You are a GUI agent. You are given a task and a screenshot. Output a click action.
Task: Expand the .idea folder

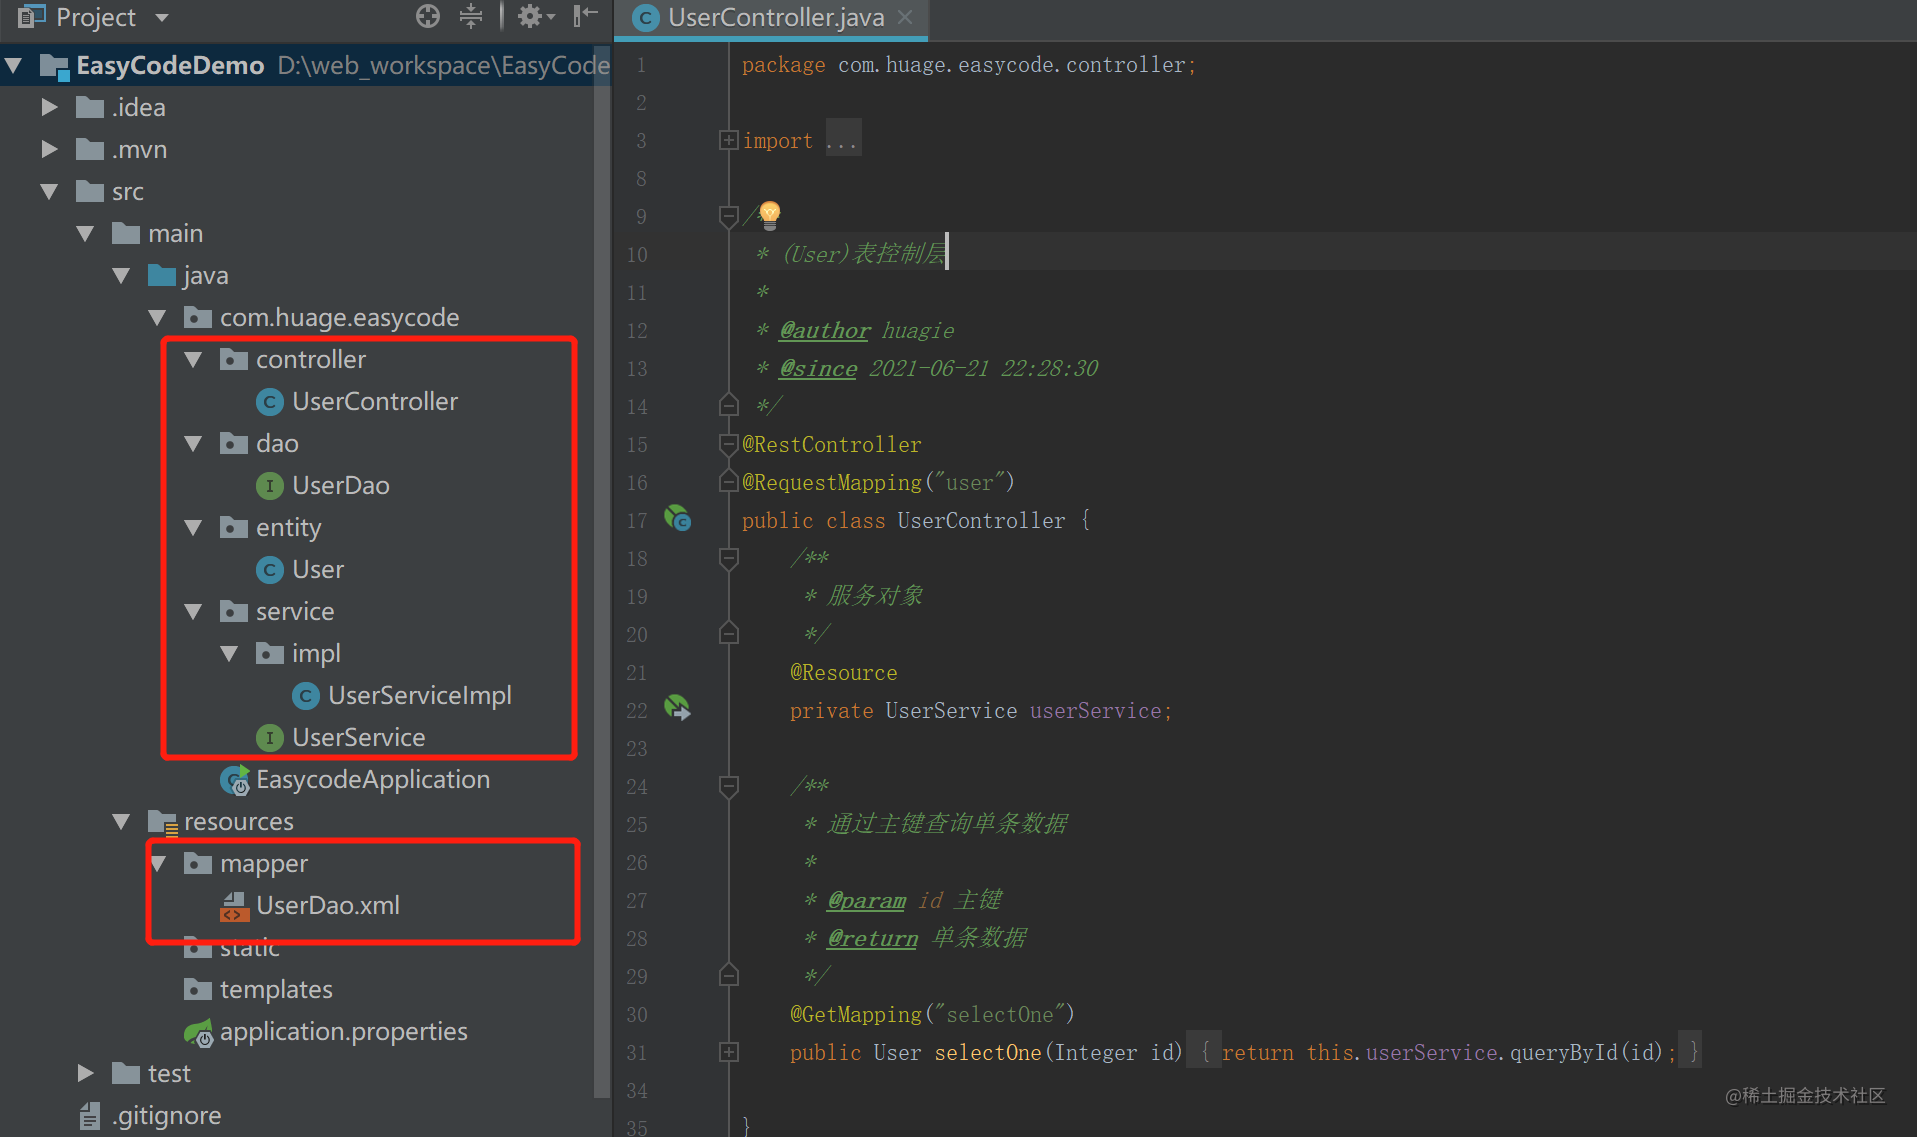point(50,107)
